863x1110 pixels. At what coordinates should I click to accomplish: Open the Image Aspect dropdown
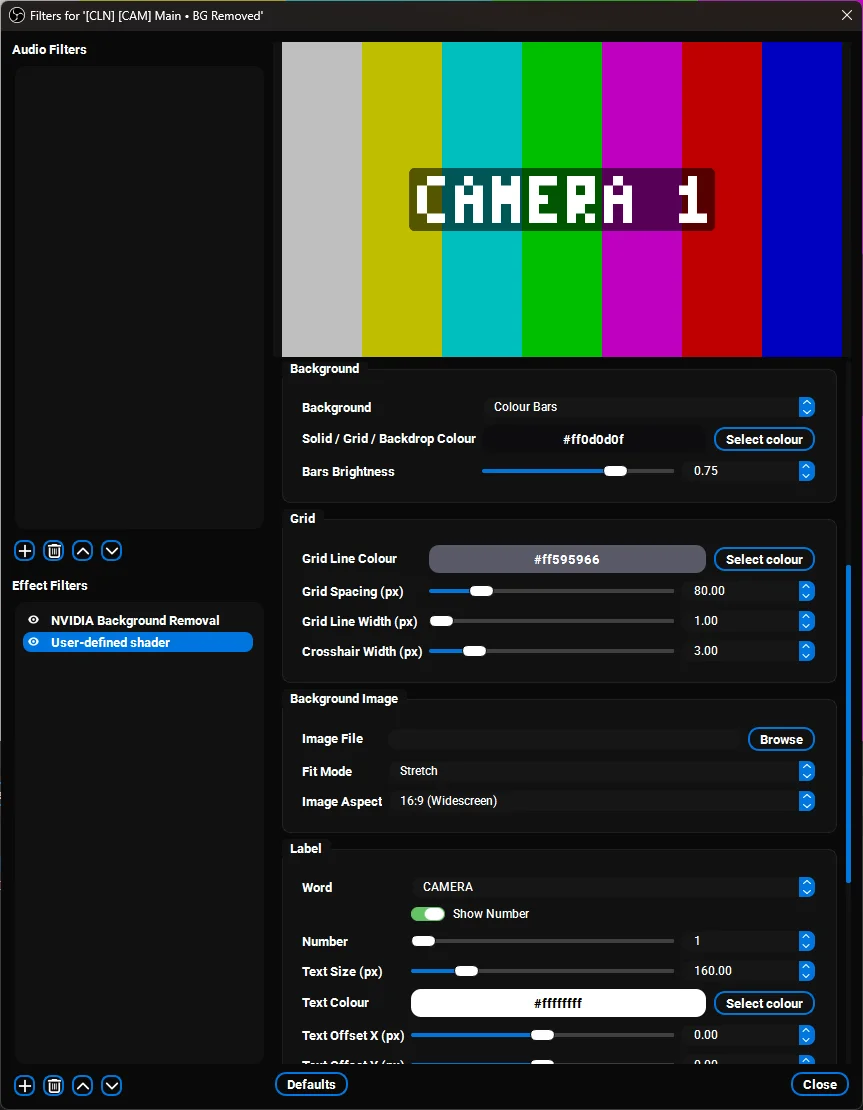[x=602, y=801]
